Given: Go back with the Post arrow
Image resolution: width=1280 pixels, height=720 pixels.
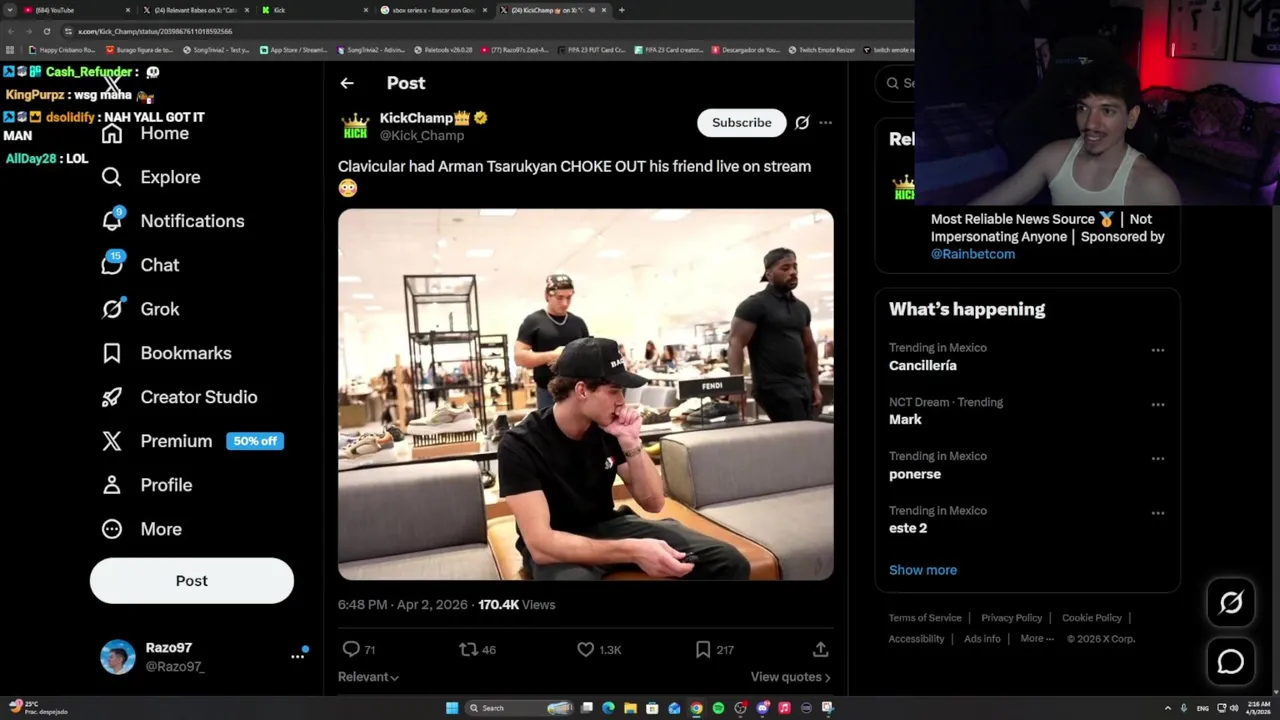Looking at the screenshot, I should click(346, 83).
